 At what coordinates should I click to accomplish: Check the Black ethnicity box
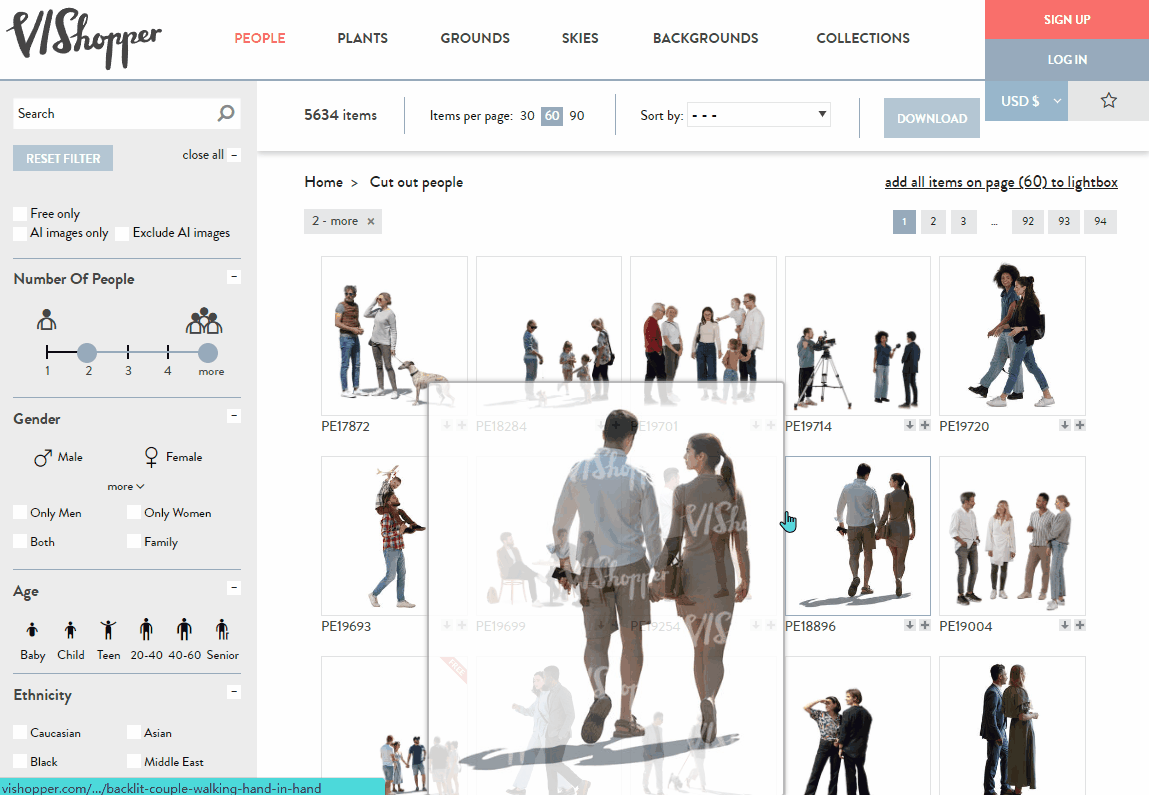point(21,761)
